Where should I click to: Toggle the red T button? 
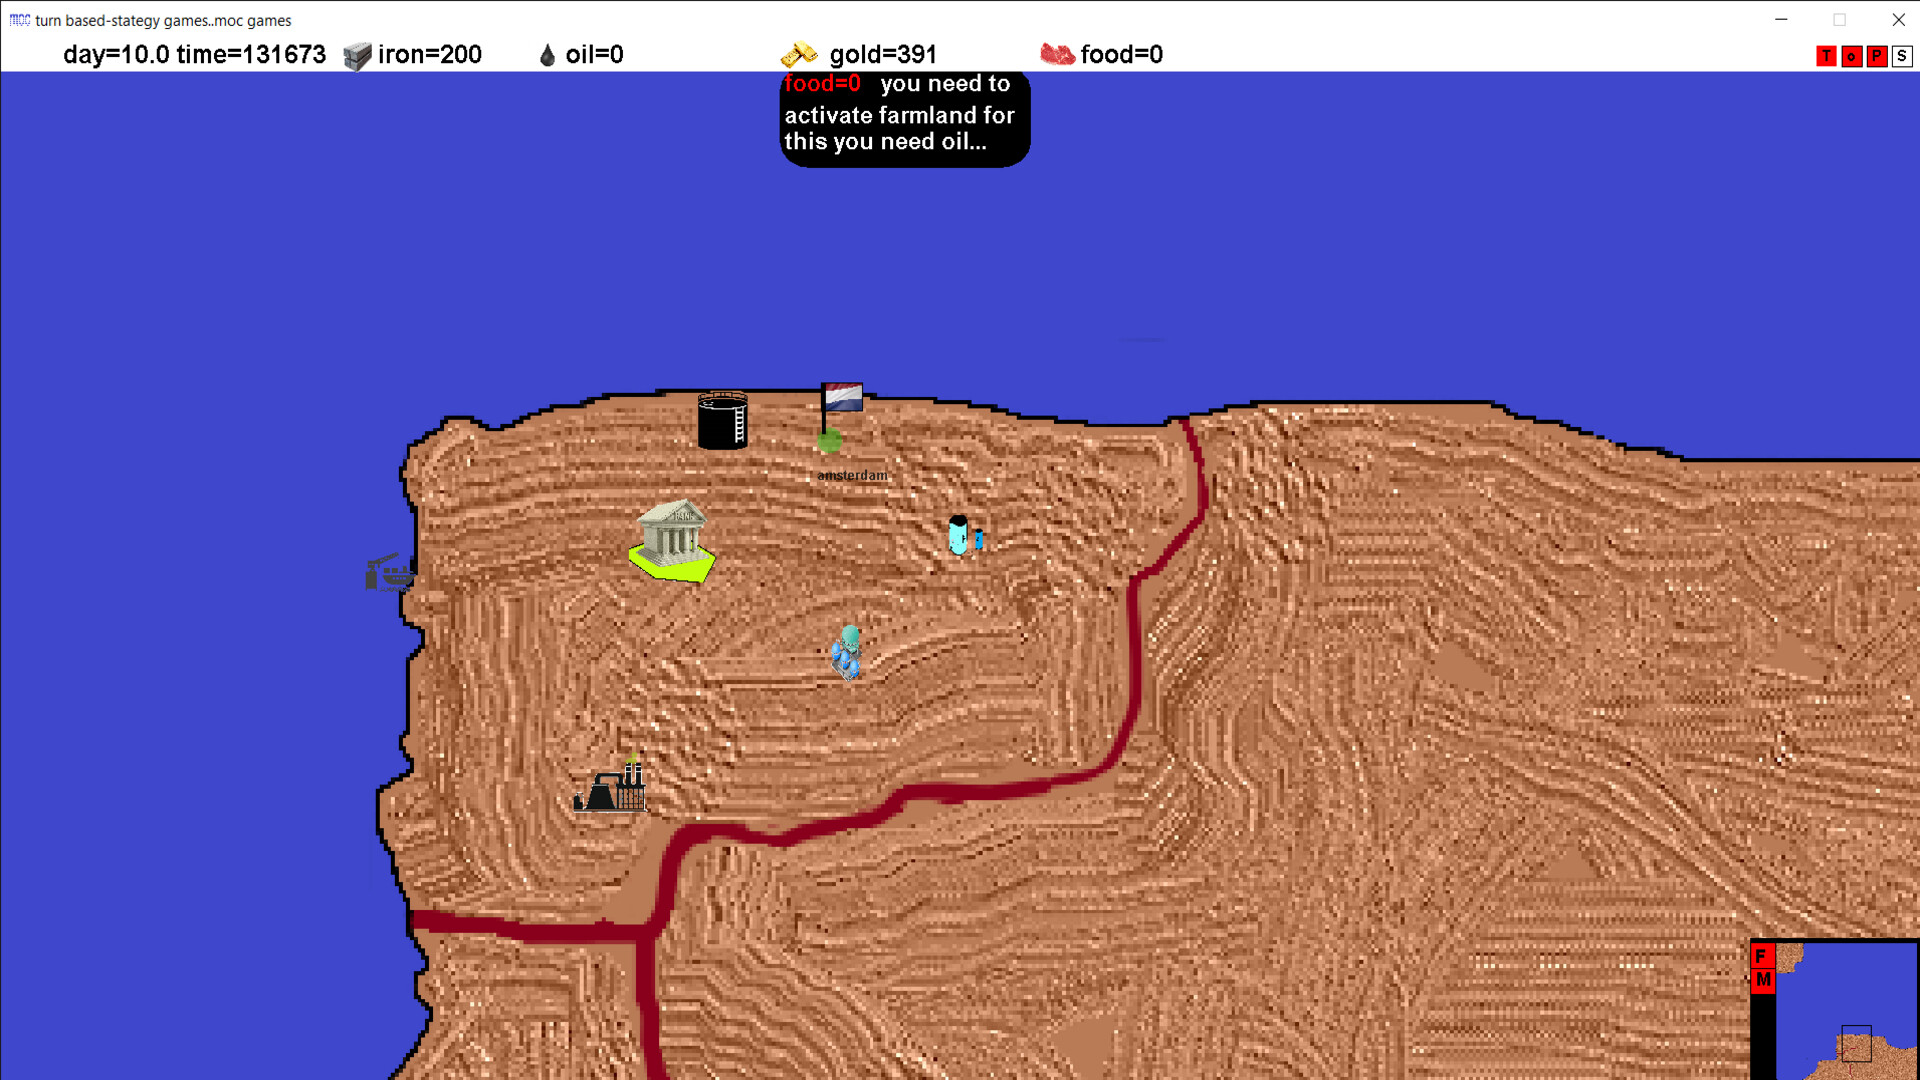pyautogui.click(x=1827, y=56)
